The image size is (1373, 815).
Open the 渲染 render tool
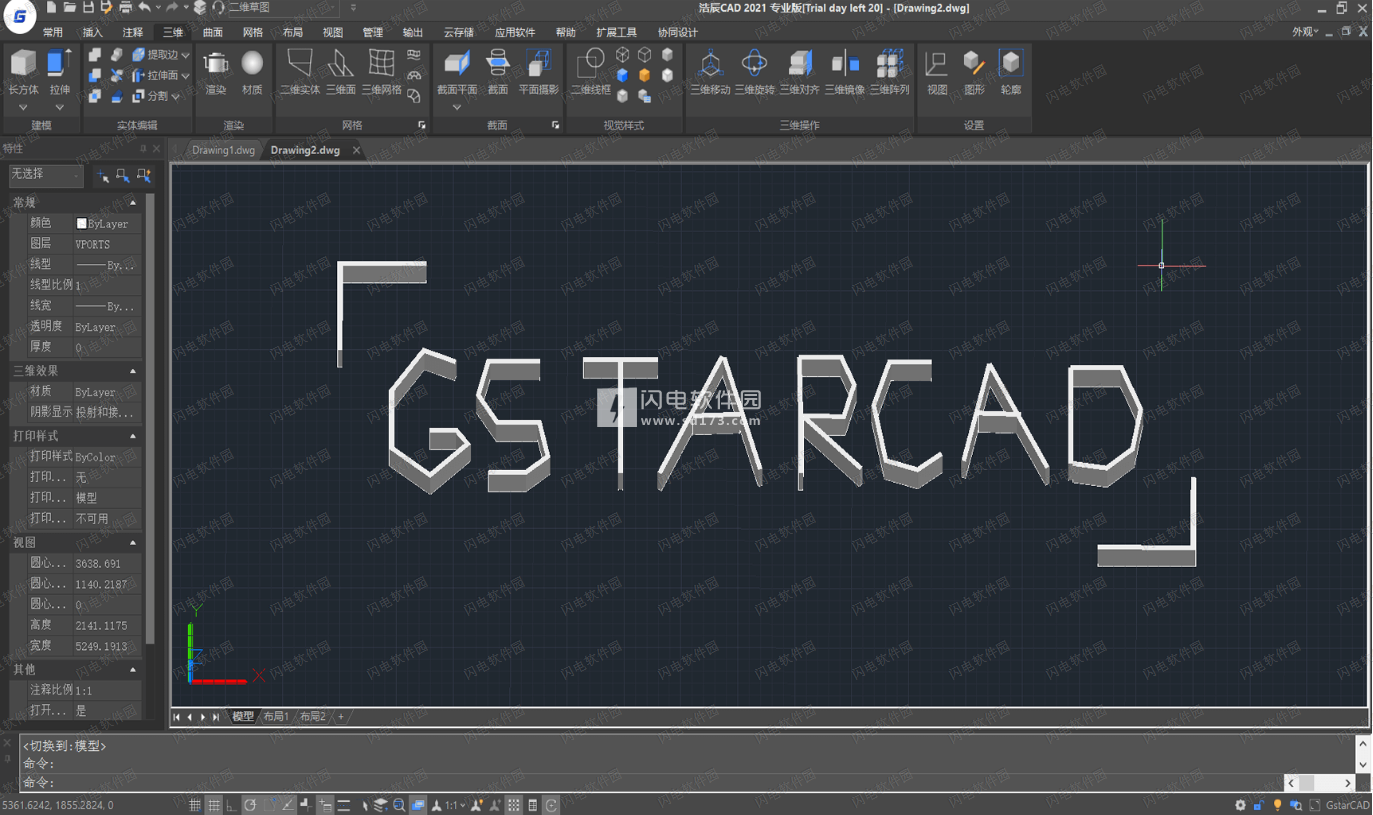[216, 71]
